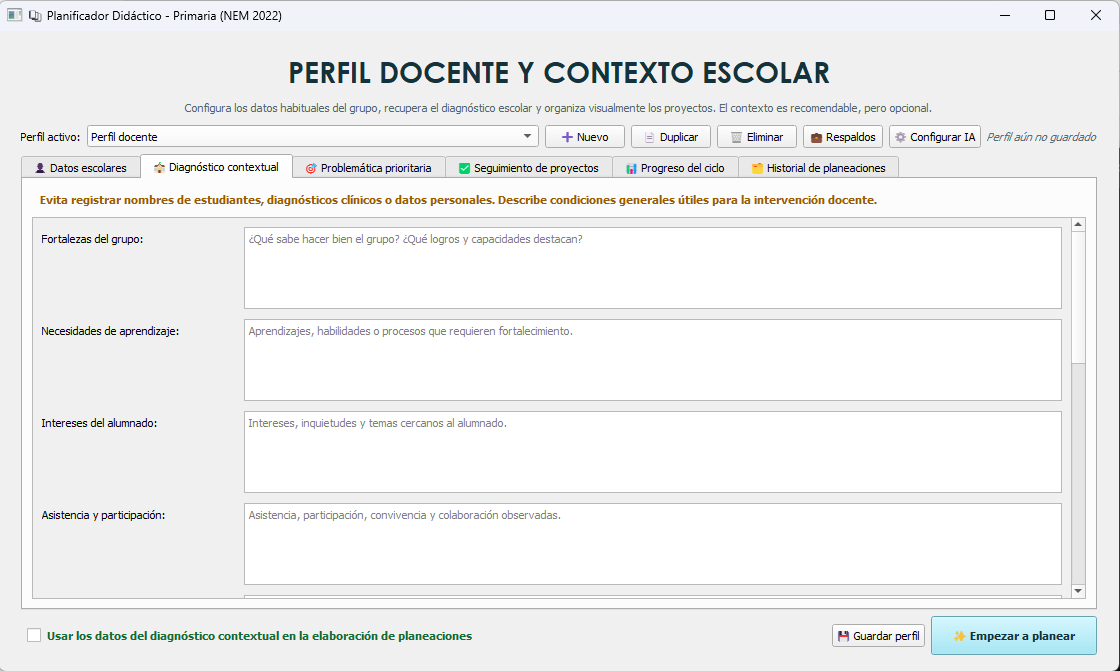Click the vertical scrollbar thumb

click(x=1079, y=297)
